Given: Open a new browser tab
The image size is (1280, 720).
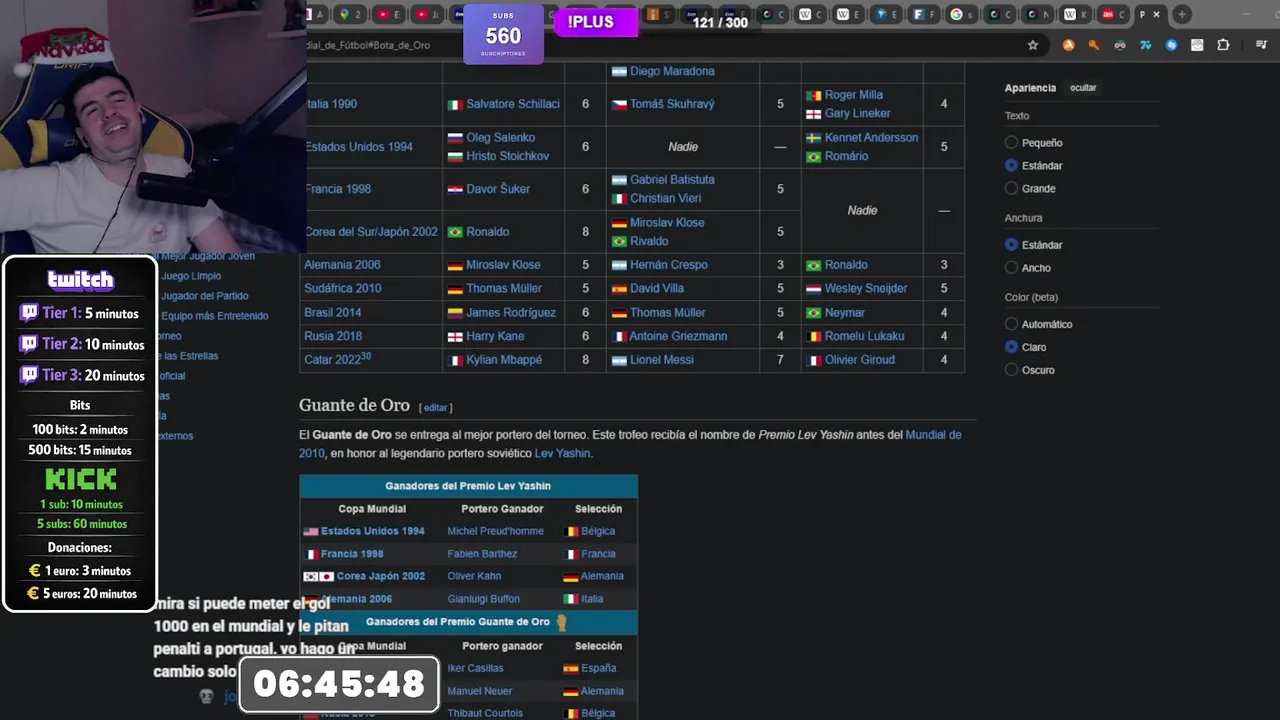Looking at the screenshot, I should click(1182, 15).
